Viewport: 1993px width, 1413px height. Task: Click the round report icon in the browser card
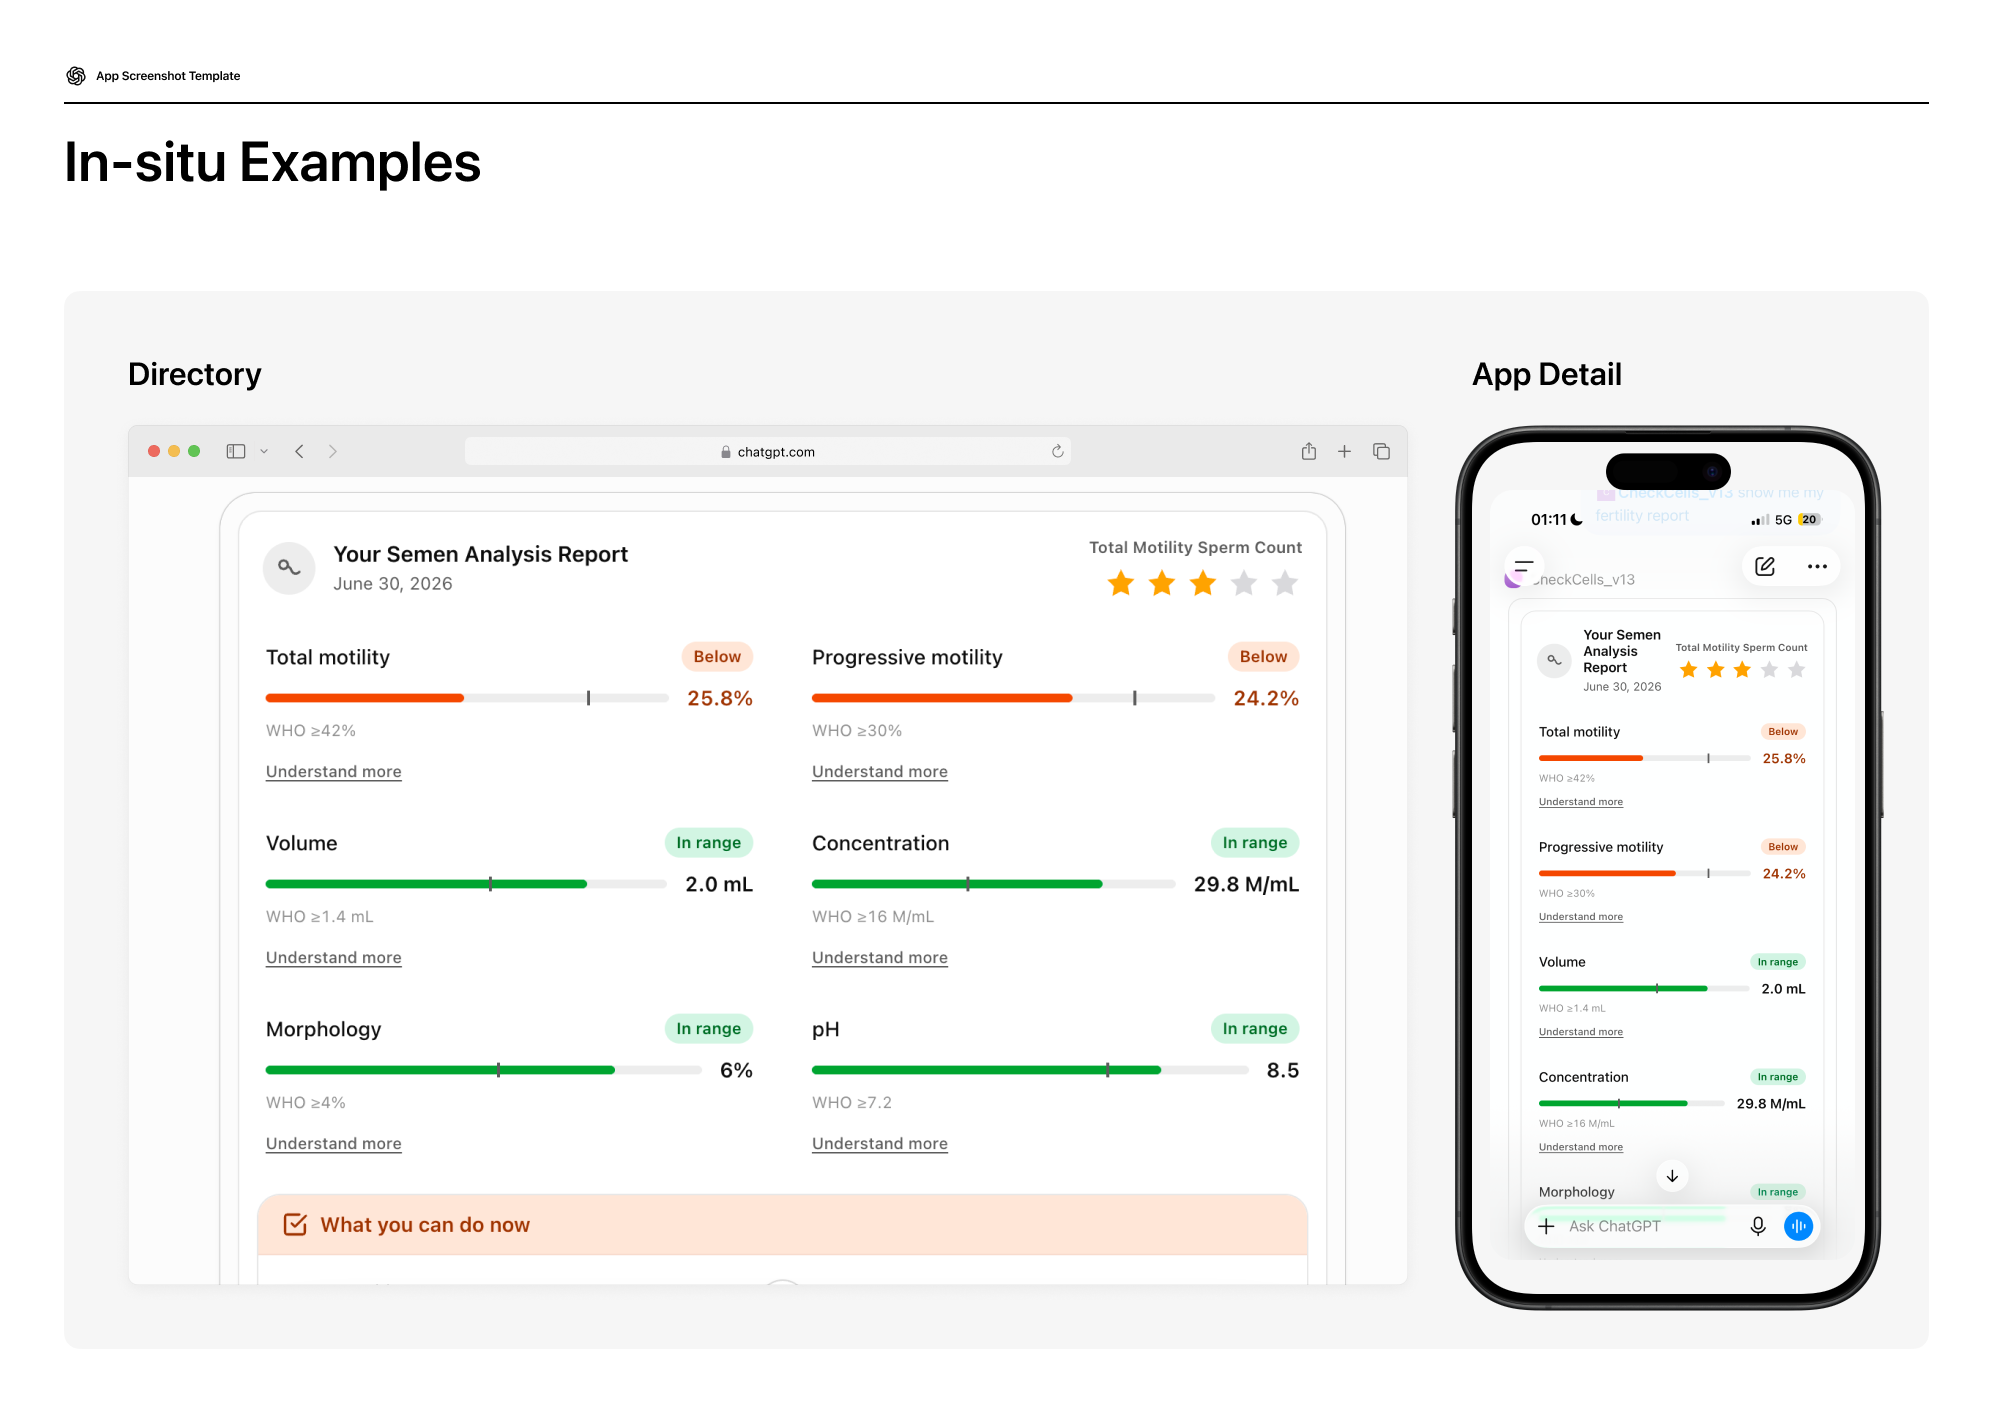click(289, 568)
